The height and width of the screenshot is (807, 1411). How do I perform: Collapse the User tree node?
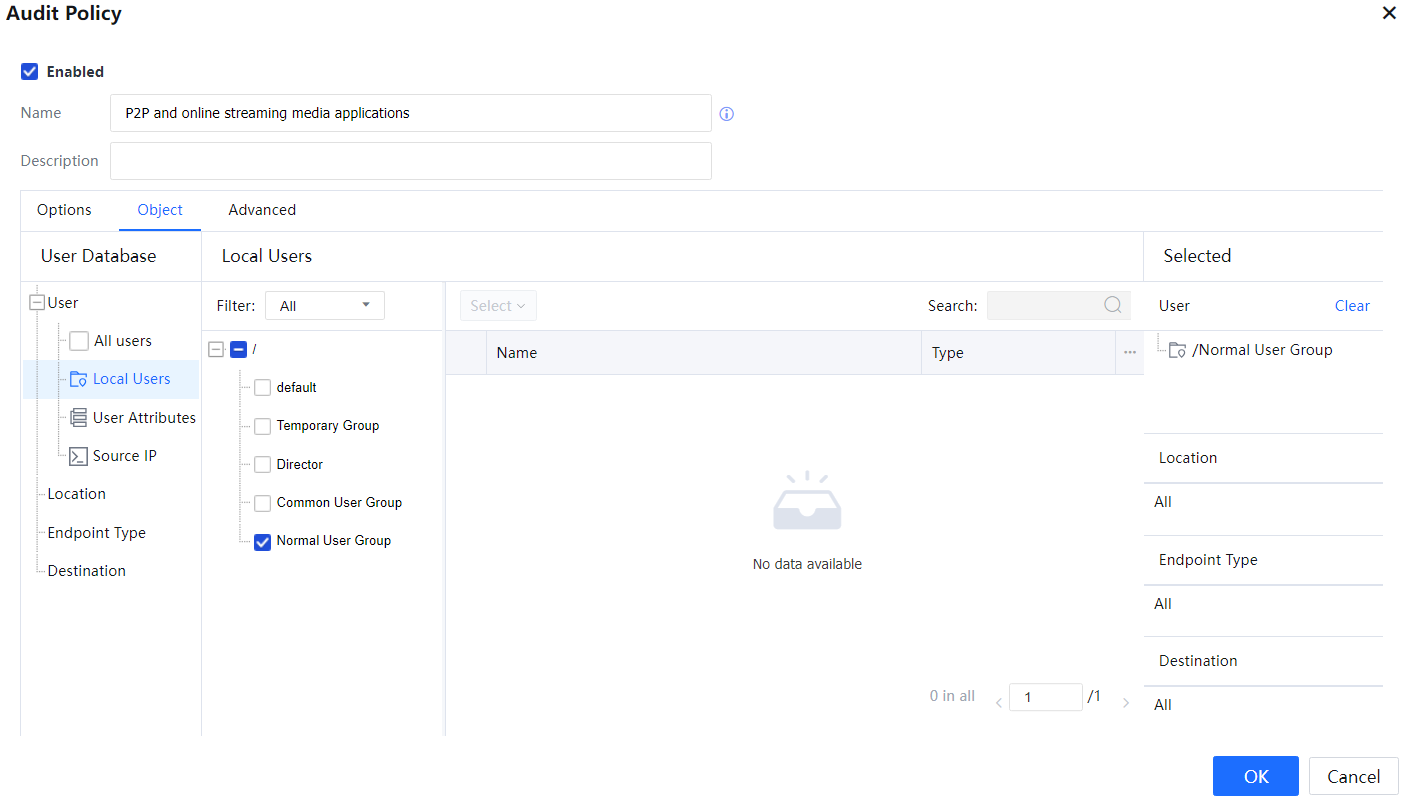pyautogui.click(x=37, y=303)
